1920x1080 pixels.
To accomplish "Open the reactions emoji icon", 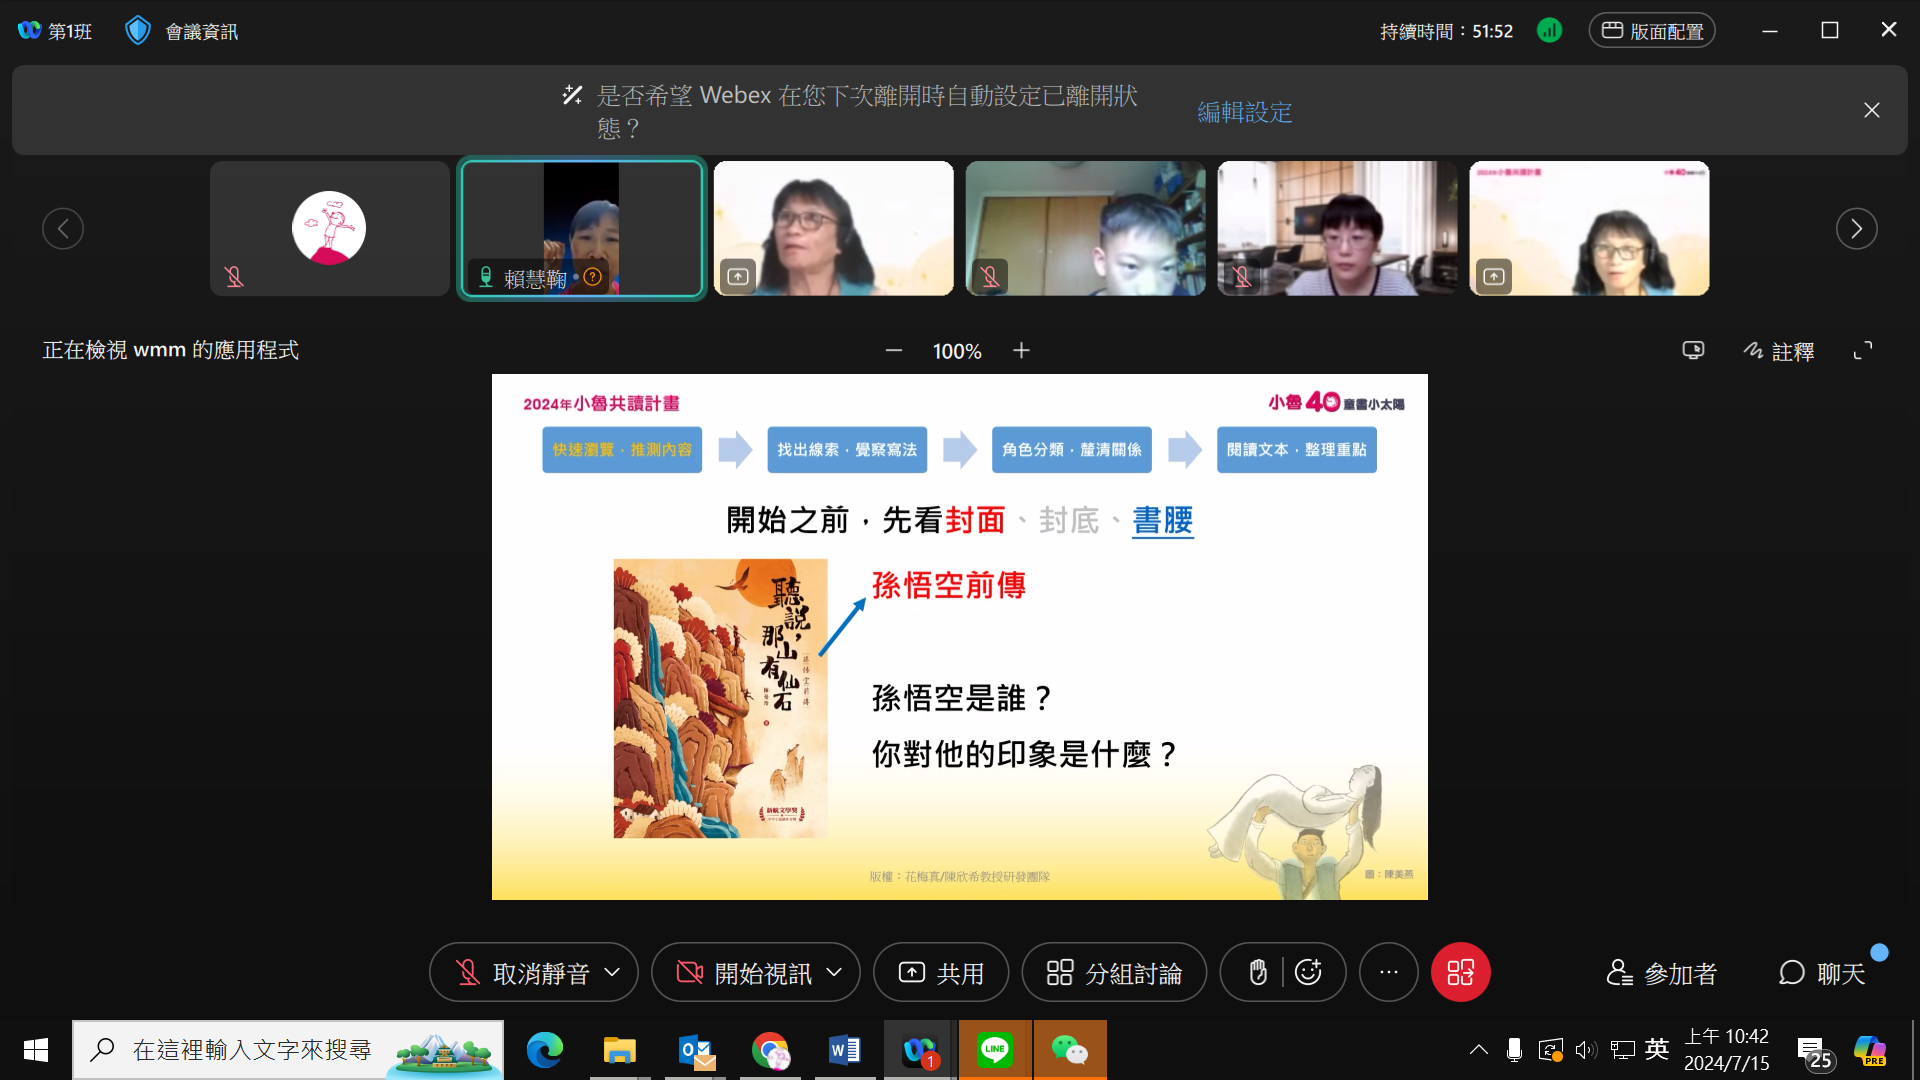I will coord(1308,972).
